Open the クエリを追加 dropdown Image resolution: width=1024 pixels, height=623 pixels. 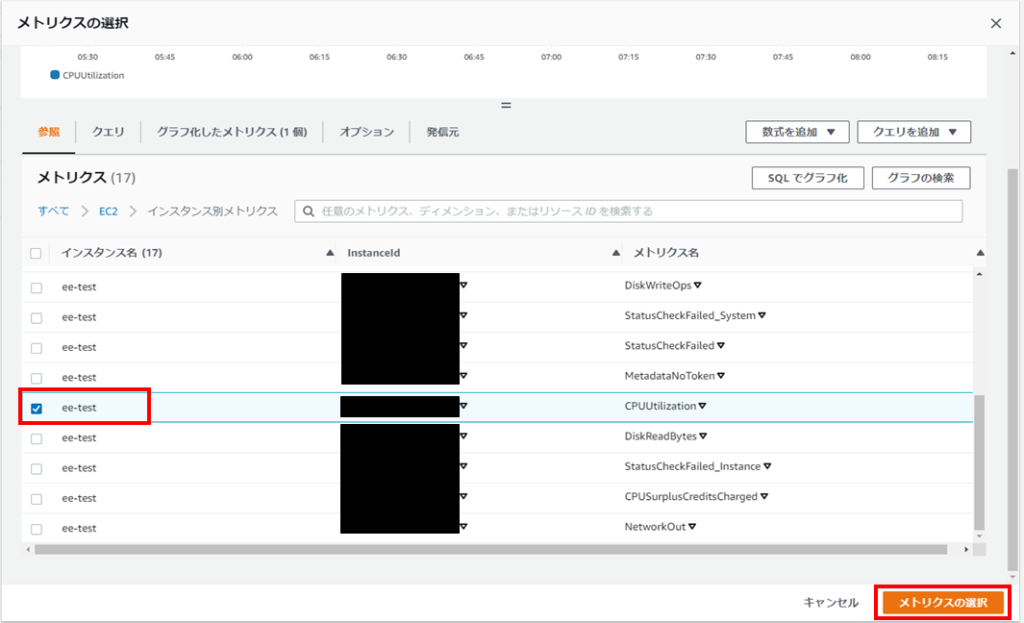pos(914,132)
